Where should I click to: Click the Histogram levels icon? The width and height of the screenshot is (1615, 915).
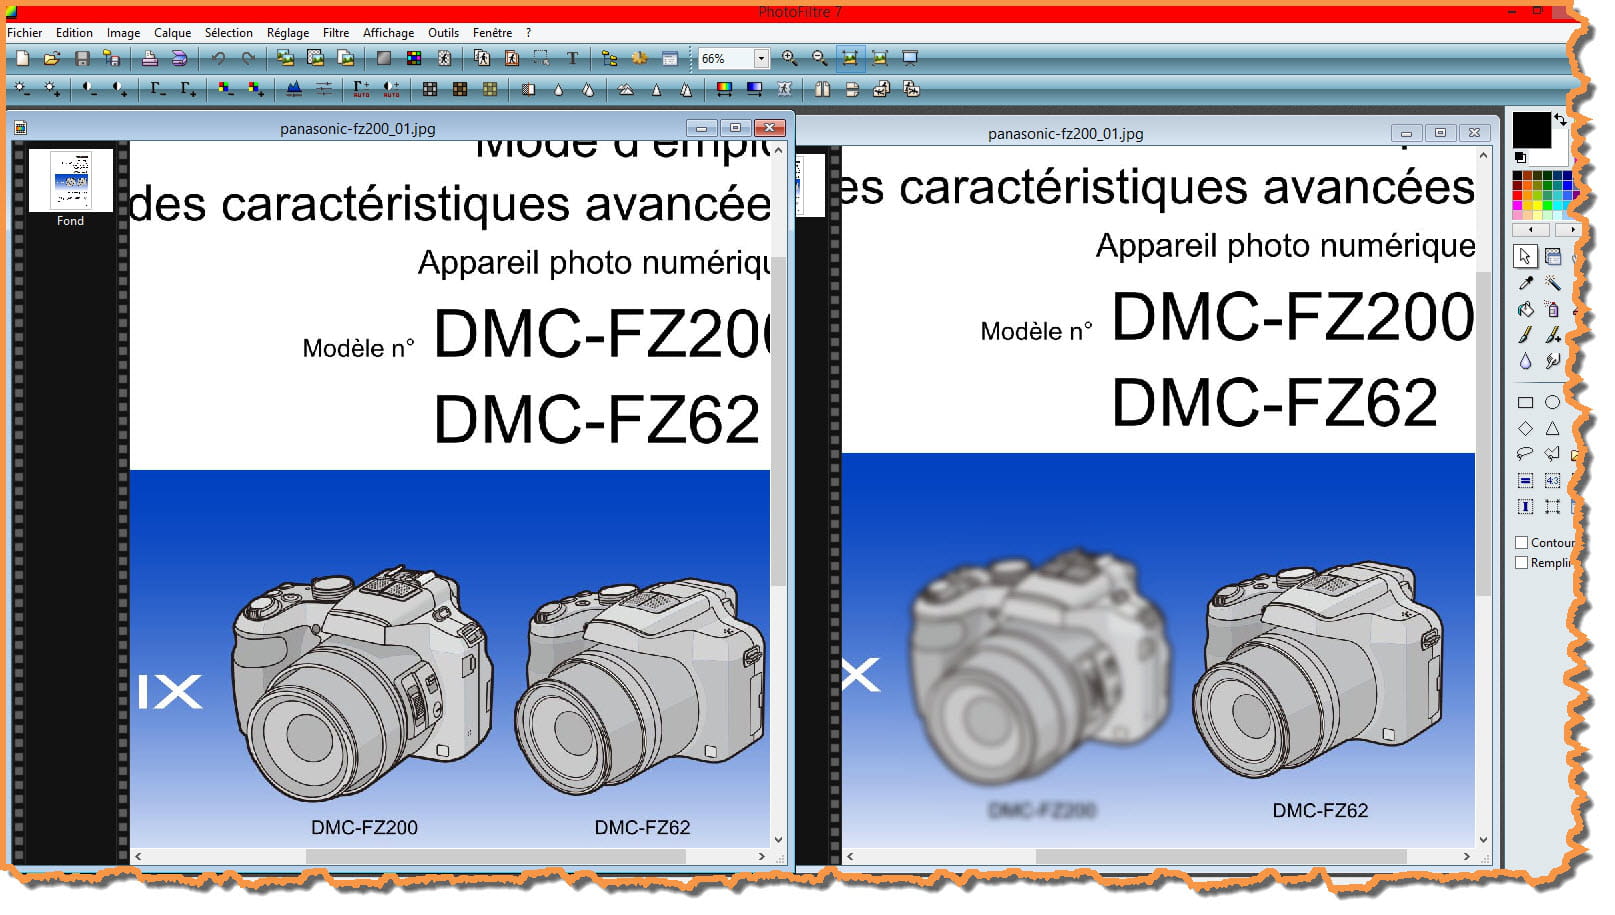coord(294,89)
